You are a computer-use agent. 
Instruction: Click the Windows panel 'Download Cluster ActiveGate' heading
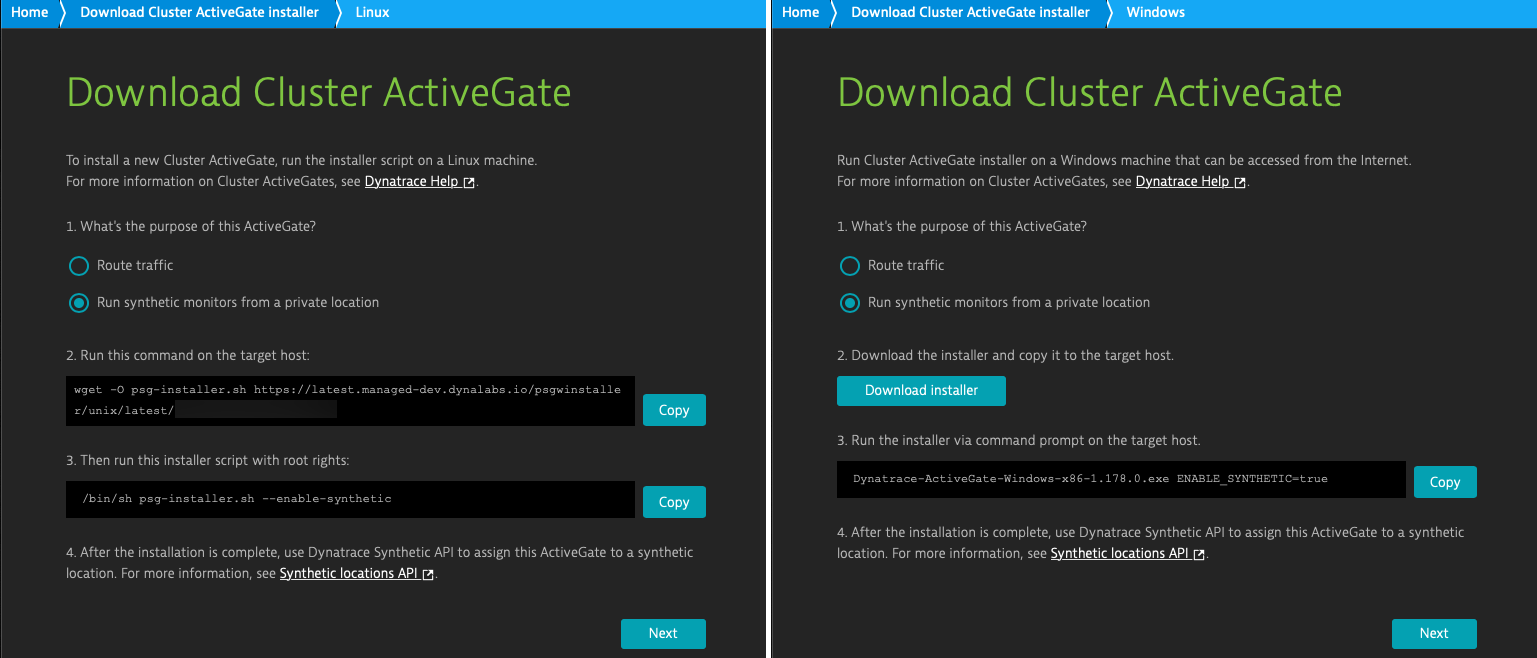(1090, 93)
